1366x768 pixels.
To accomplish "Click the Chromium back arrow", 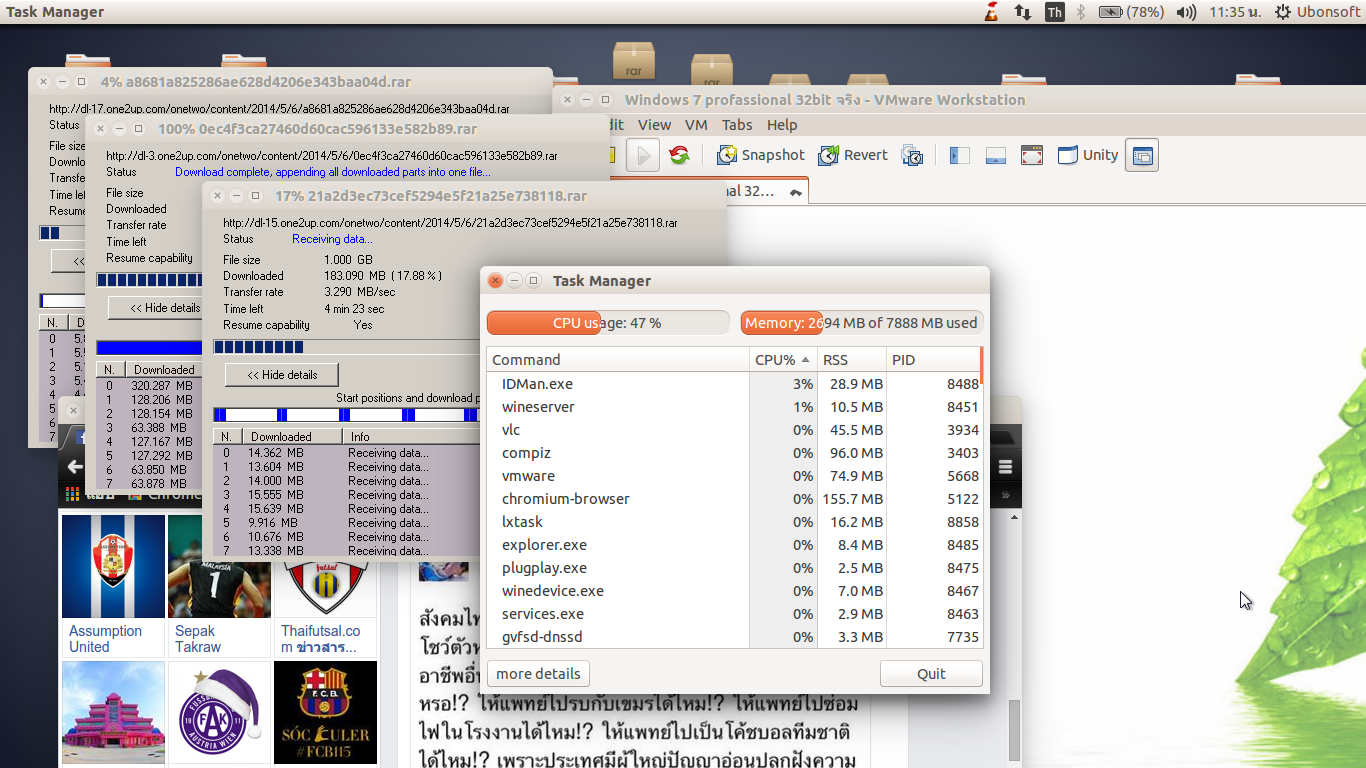I will [x=75, y=467].
